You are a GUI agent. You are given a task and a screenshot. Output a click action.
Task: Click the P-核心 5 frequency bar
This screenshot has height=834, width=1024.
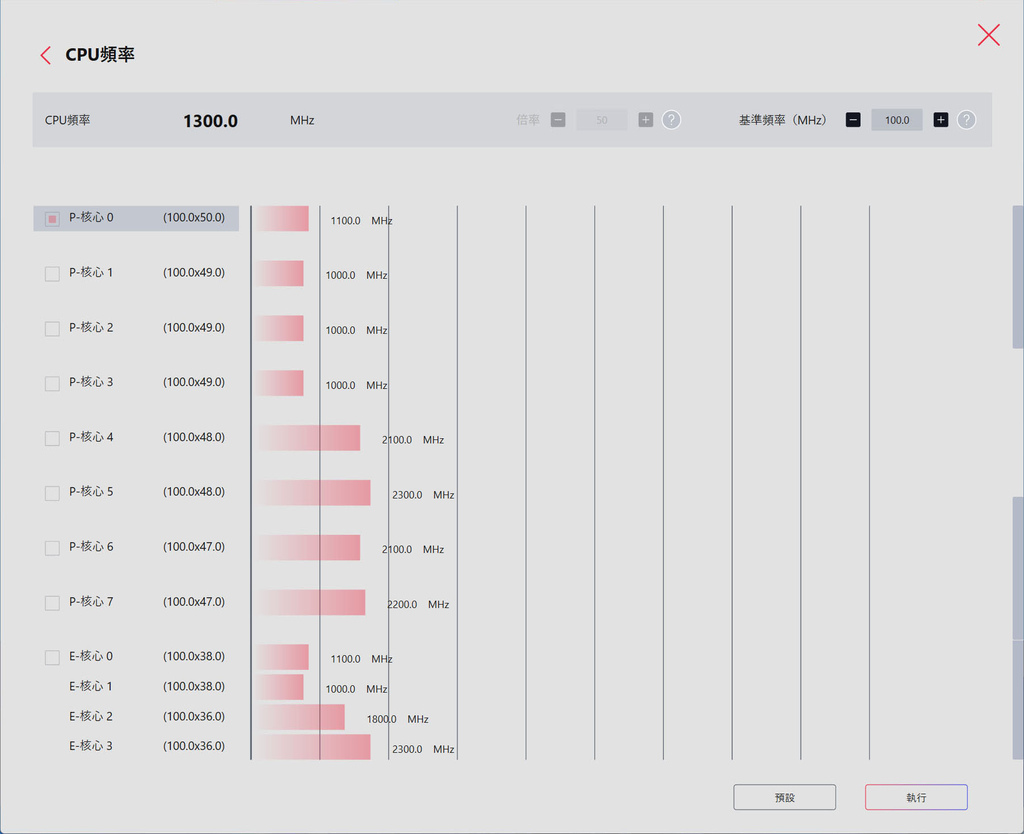click(312, 493)
